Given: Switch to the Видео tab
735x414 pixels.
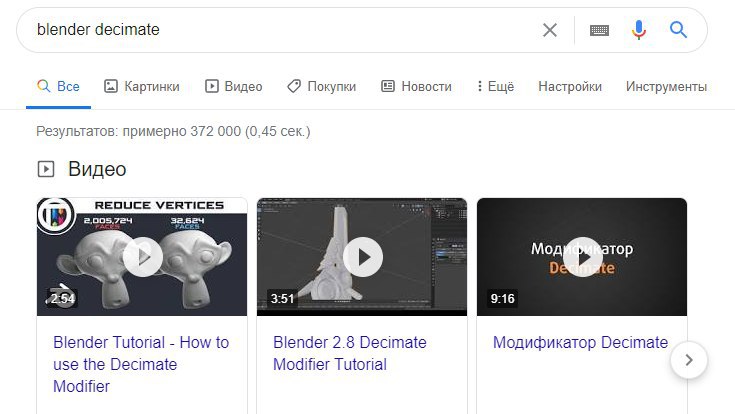Looking at the screenshot, I should tap(233, 86).
